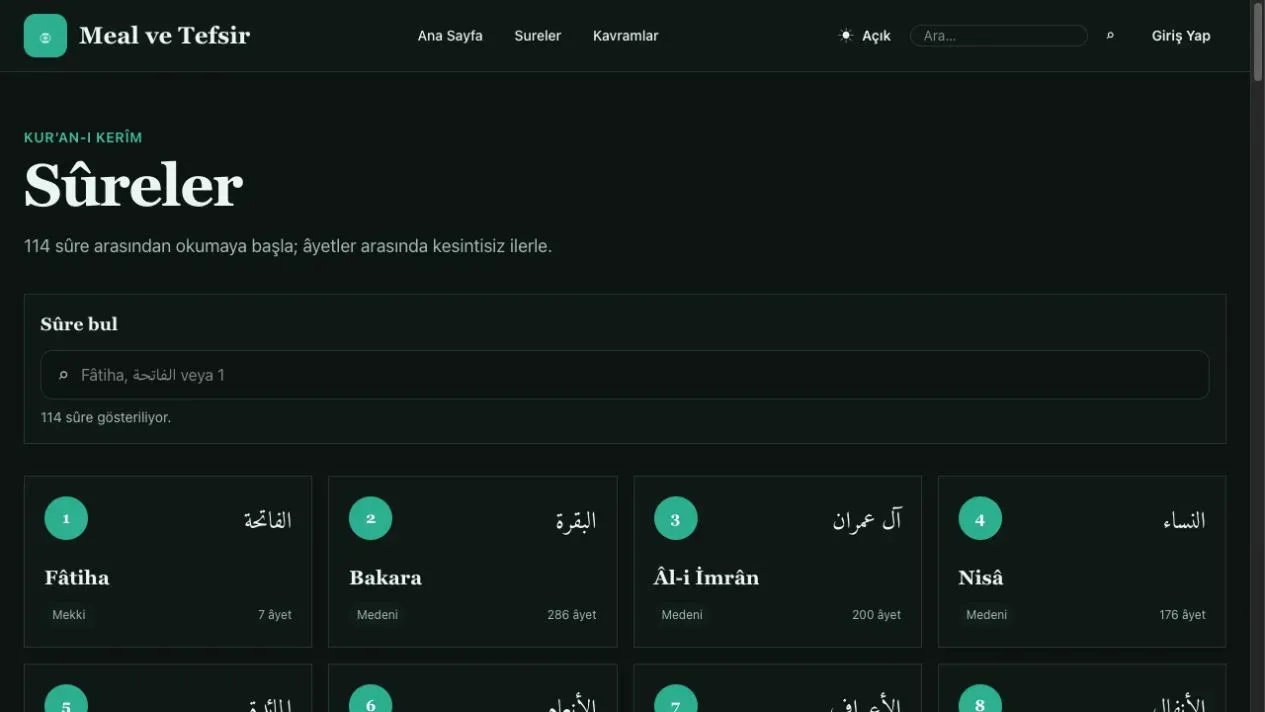
Task: Click the number 6 circle badge
Action: 371,700
